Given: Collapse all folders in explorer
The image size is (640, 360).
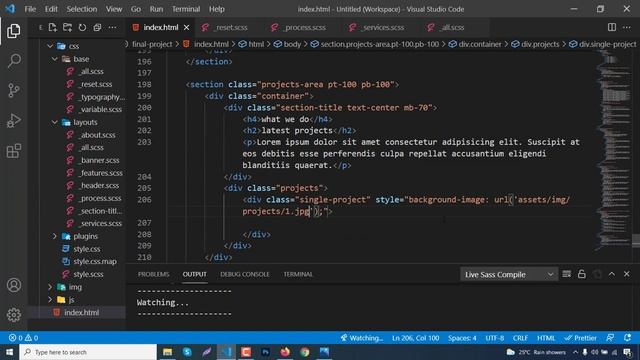Looking at the screenshot, I should (x=97, y=27).
